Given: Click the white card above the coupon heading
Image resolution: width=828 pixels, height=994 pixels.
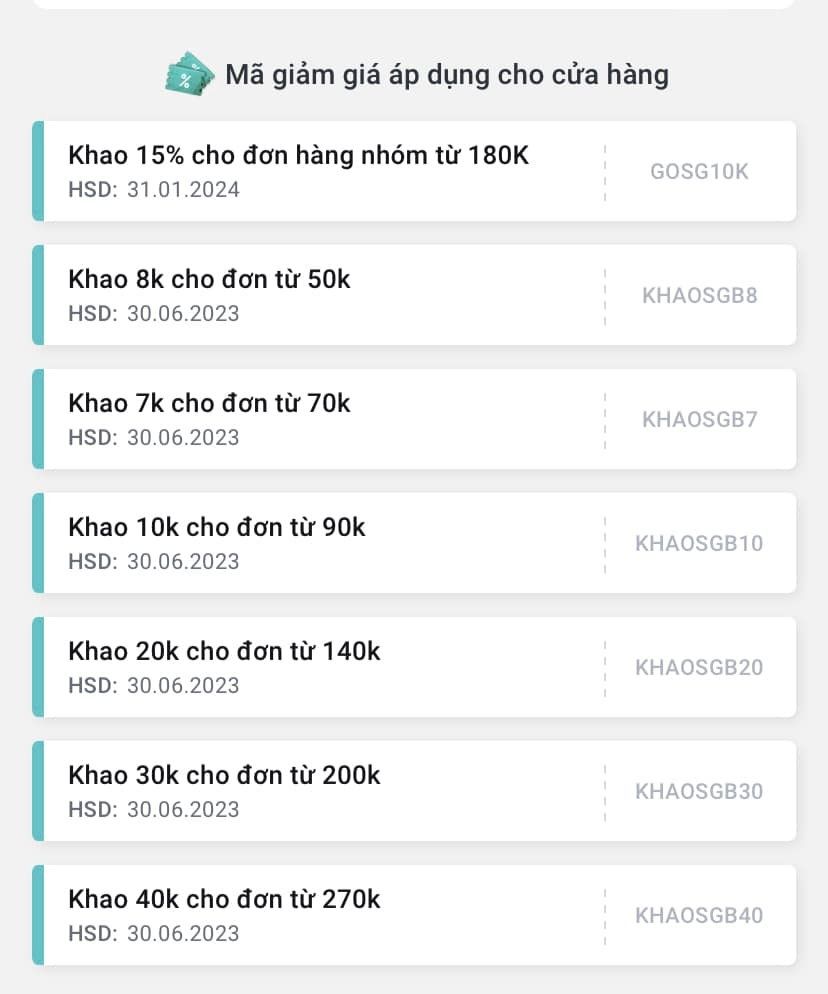Looking at the screenshot, I should pyautogui.click(x=414, y=4).
